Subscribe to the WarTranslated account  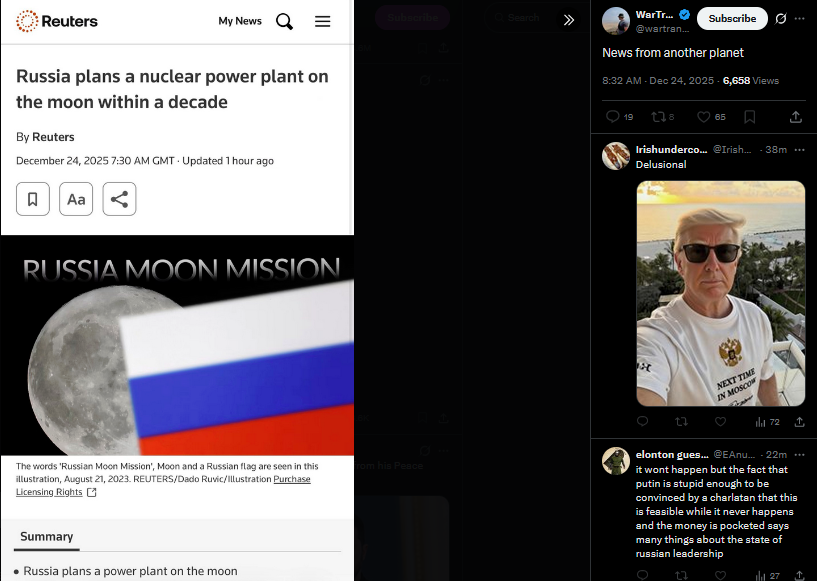732,18
